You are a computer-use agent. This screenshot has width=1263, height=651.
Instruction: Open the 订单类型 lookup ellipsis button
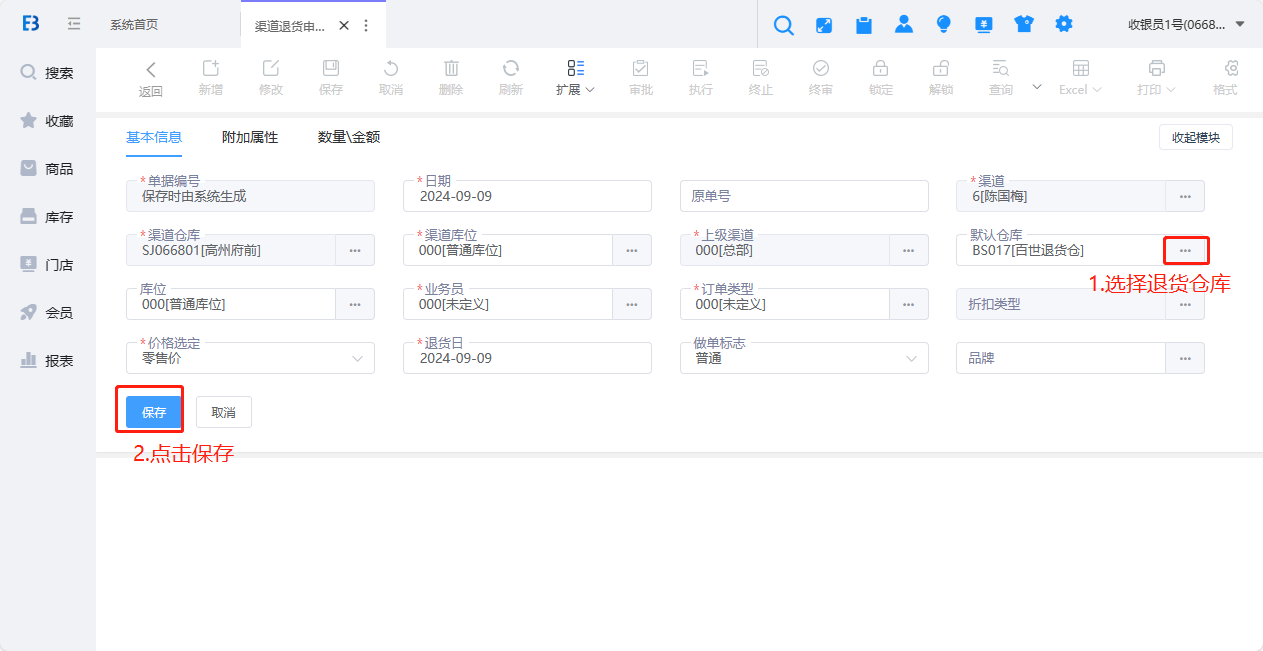click(909, 304)
